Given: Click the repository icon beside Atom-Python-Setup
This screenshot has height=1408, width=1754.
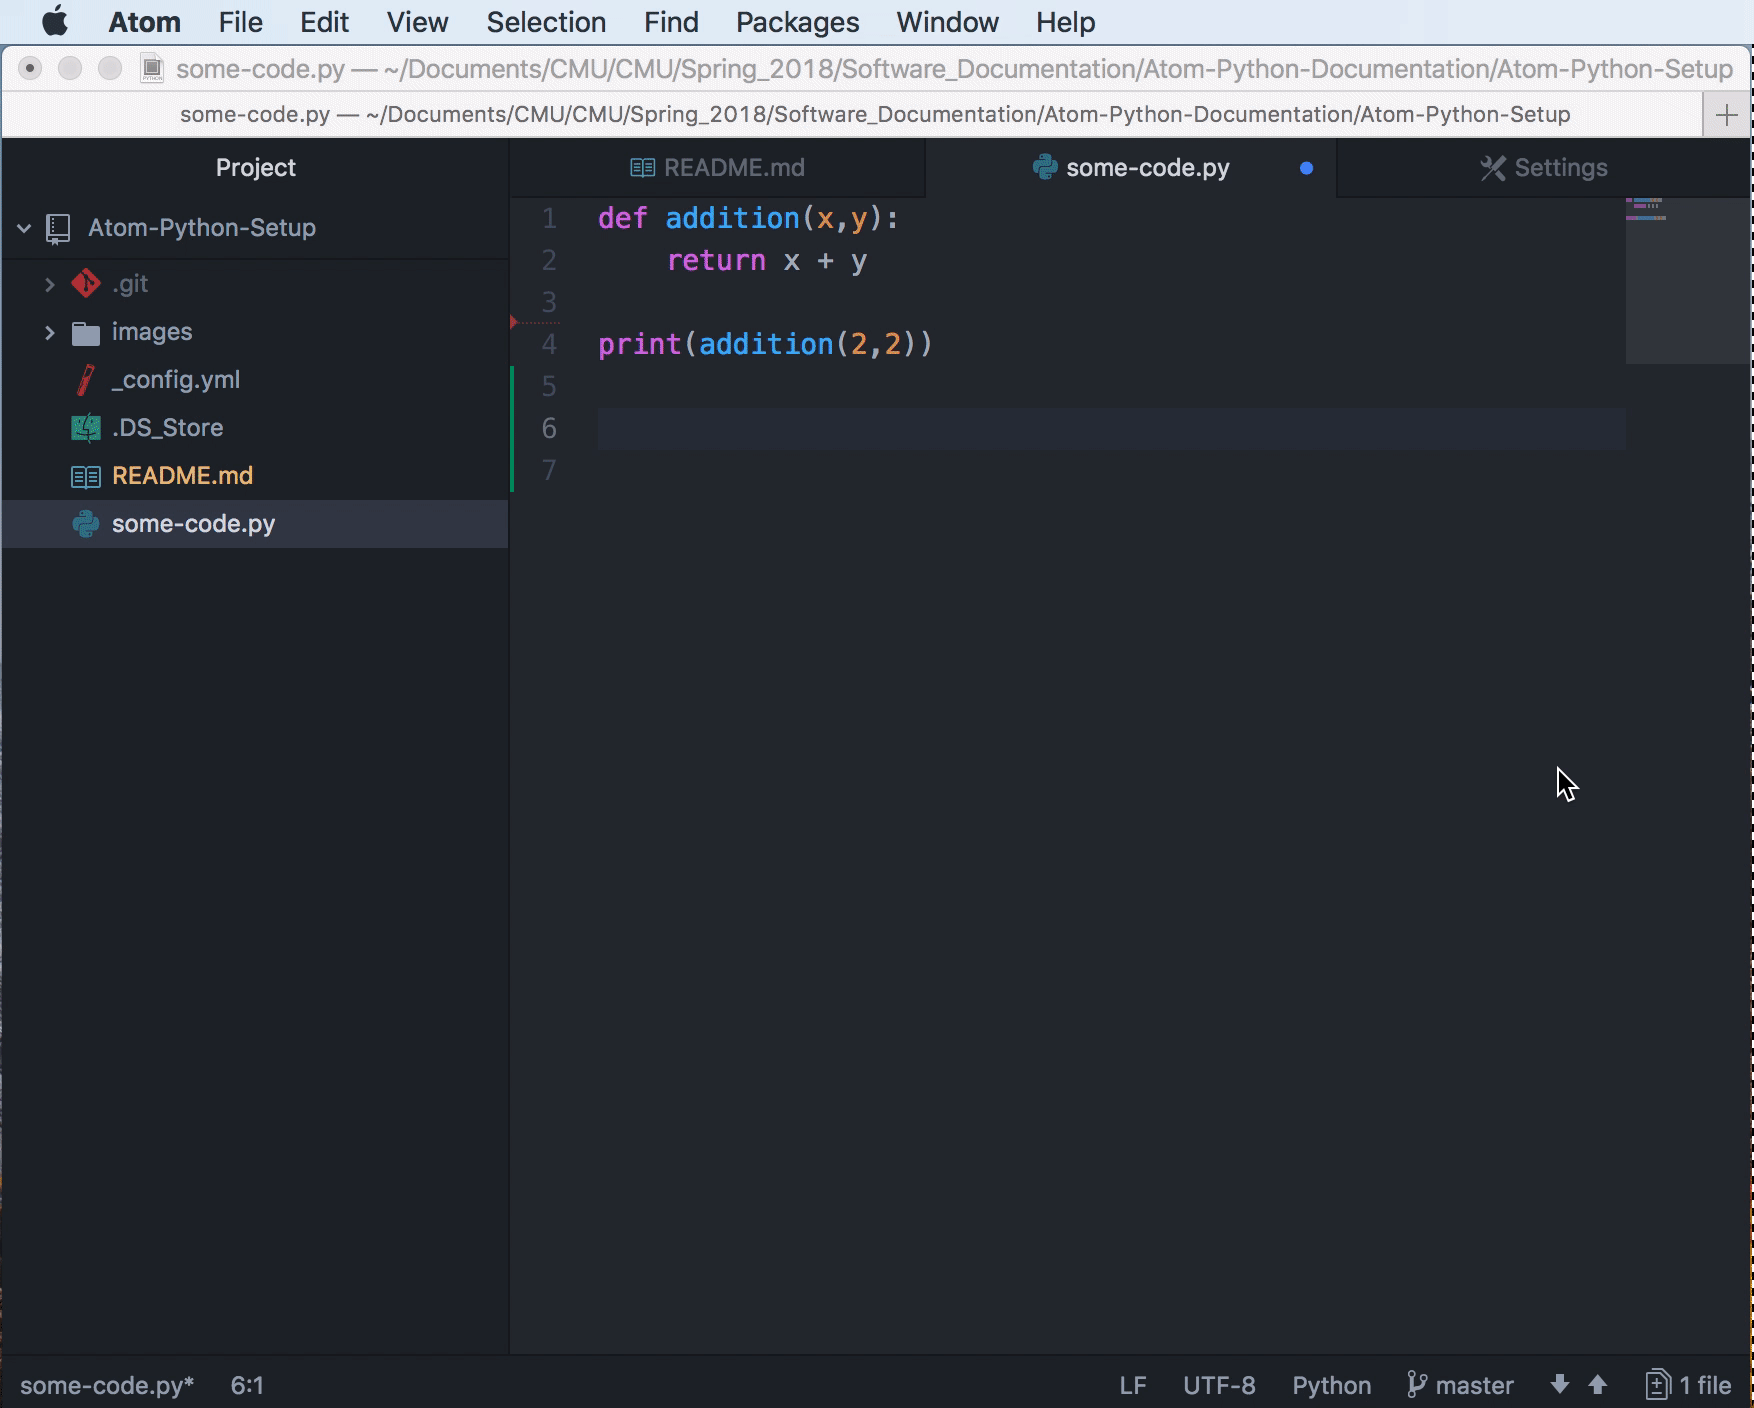Looking at the screenshot, I should coord(58,229).
